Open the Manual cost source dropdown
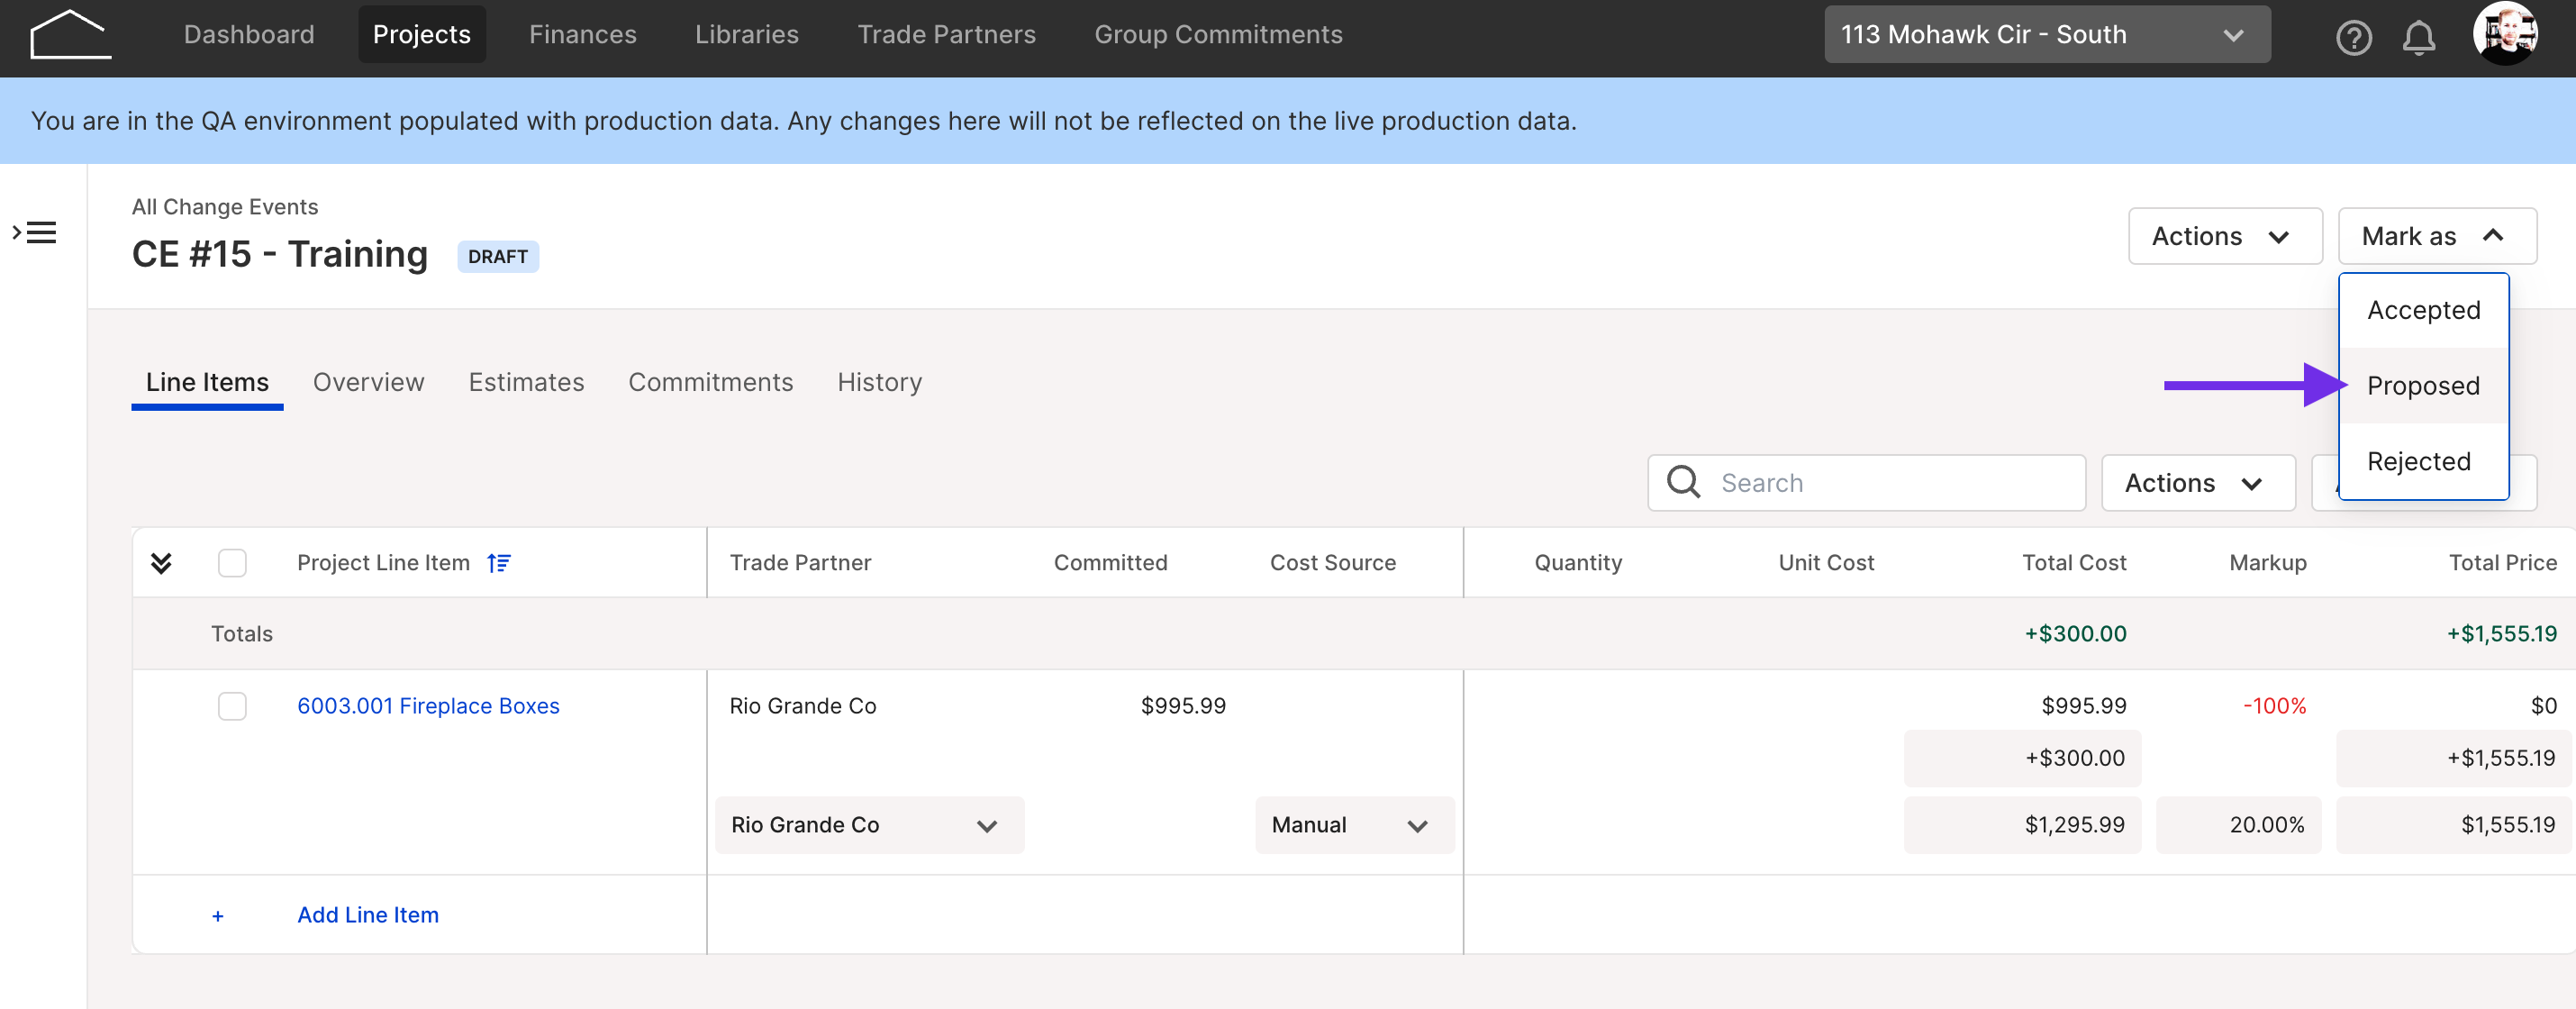 pos(1354,825)
